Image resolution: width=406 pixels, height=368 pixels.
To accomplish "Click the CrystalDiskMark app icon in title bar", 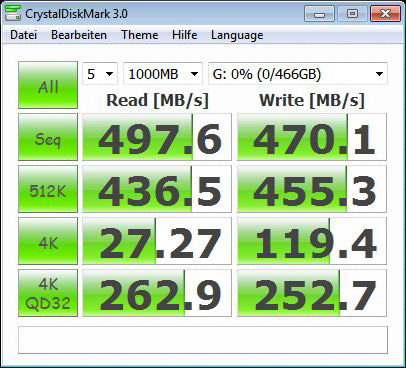I will pyautogui.click(x=13, y=13).
